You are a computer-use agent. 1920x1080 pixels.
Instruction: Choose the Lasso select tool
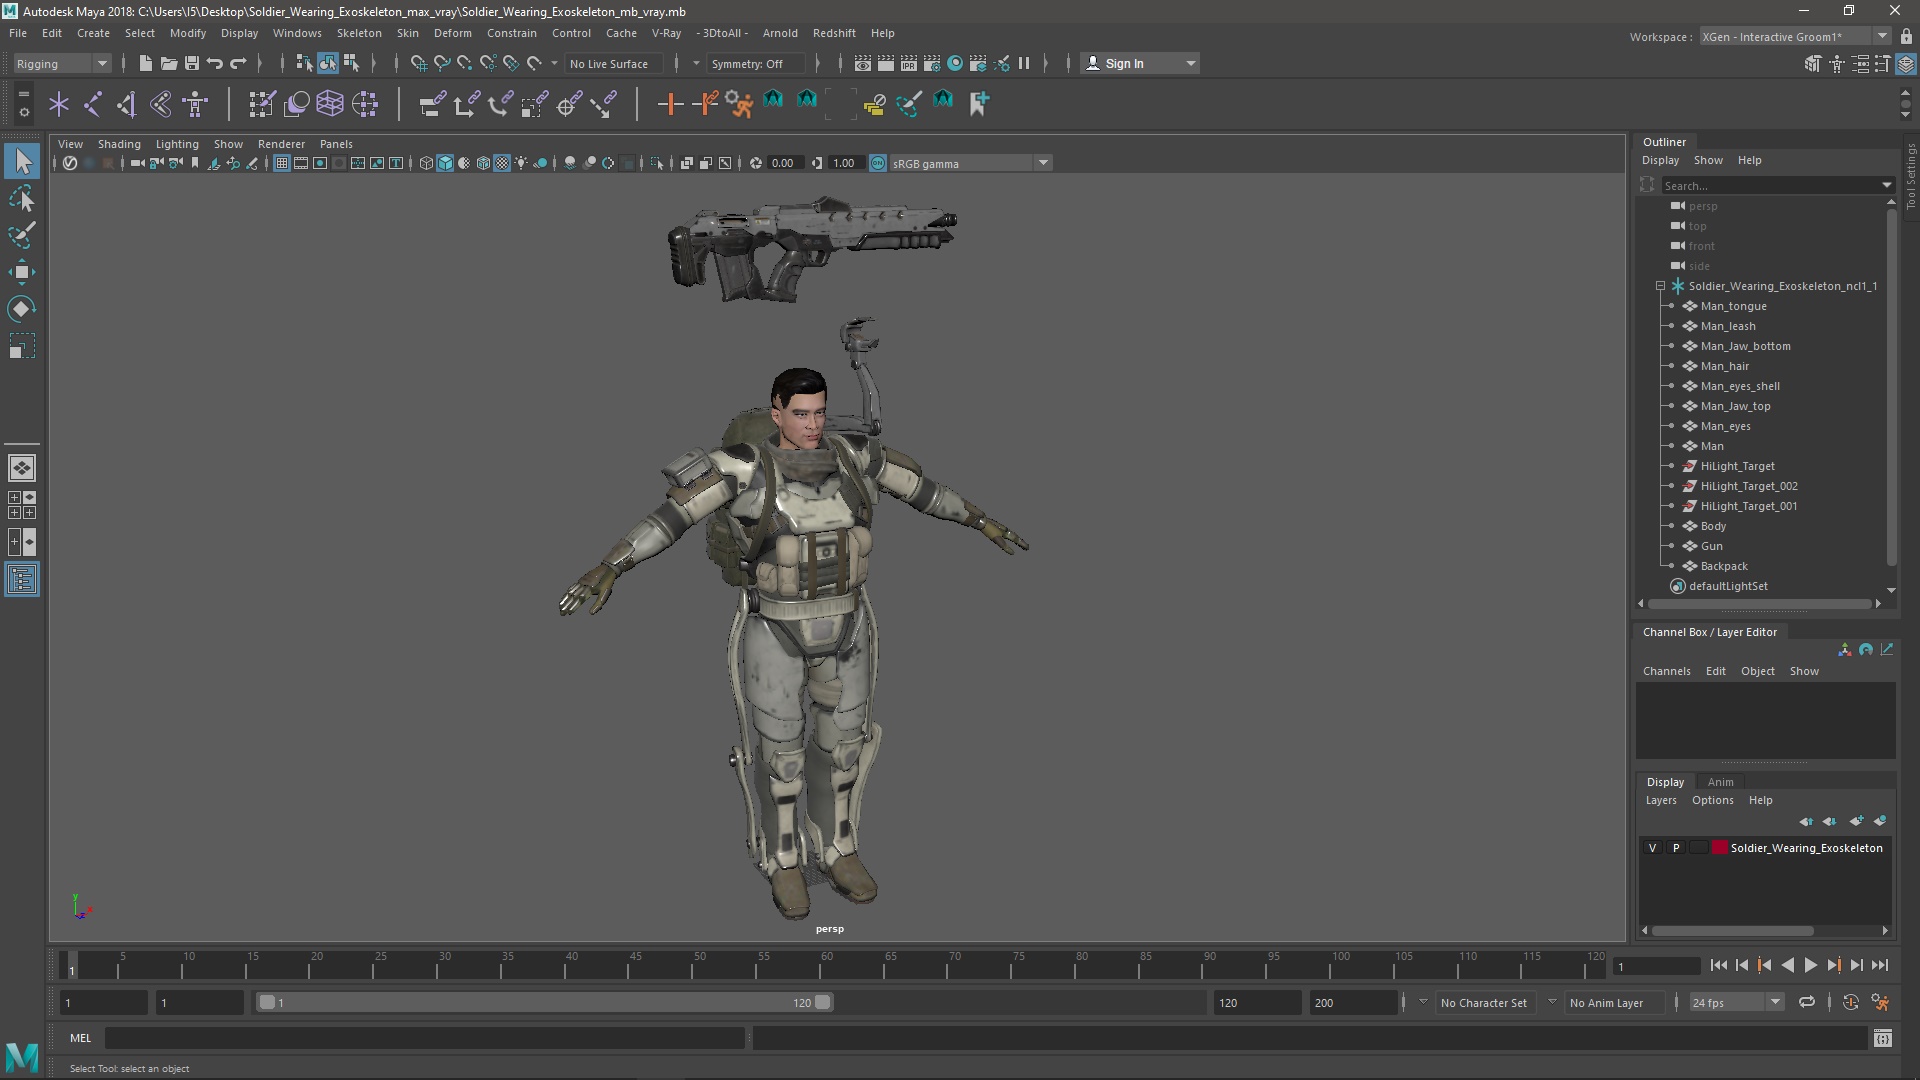pos(22,198)
